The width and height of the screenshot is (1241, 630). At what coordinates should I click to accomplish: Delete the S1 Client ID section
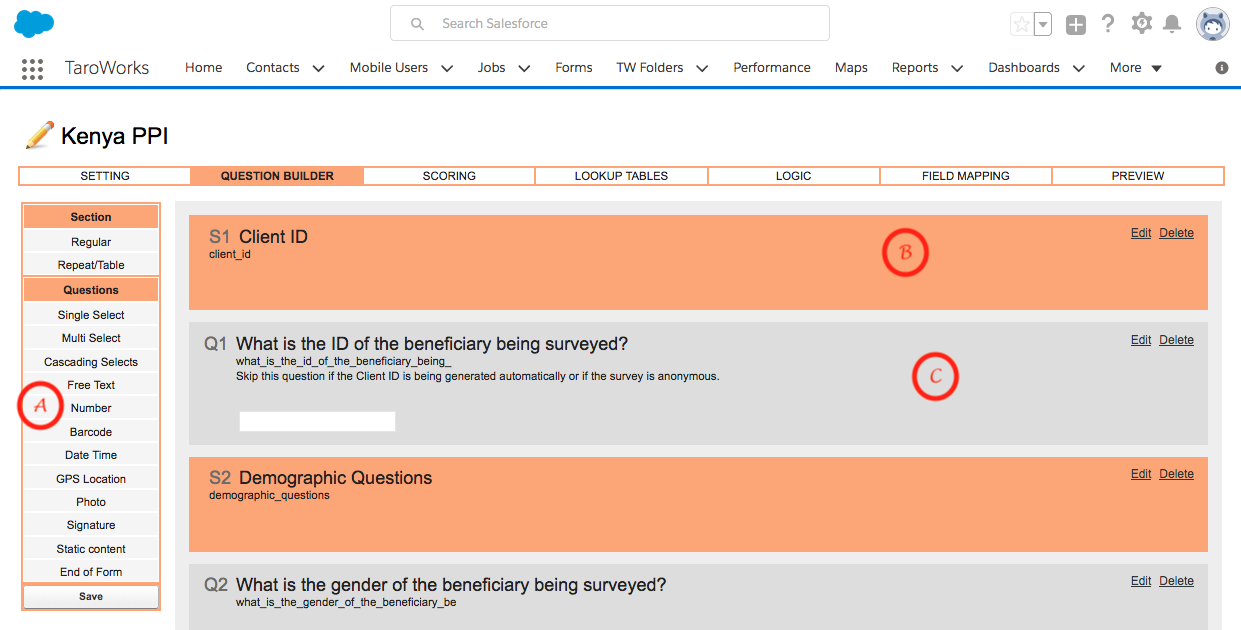pos(1176,233)
